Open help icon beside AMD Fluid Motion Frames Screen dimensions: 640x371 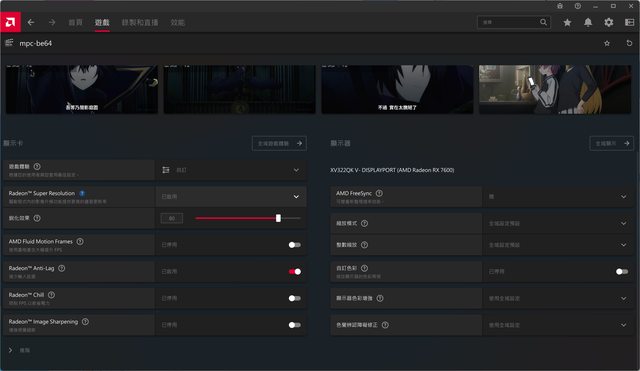(80, 242)
